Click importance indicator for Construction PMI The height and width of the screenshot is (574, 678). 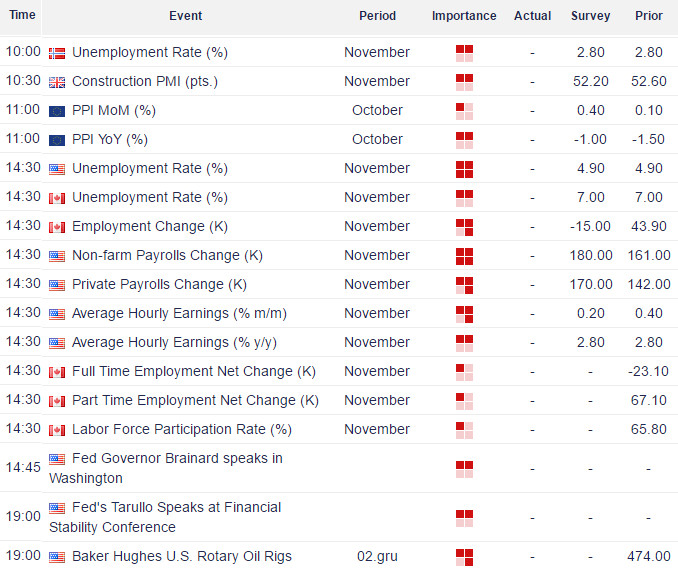point(464,81)
